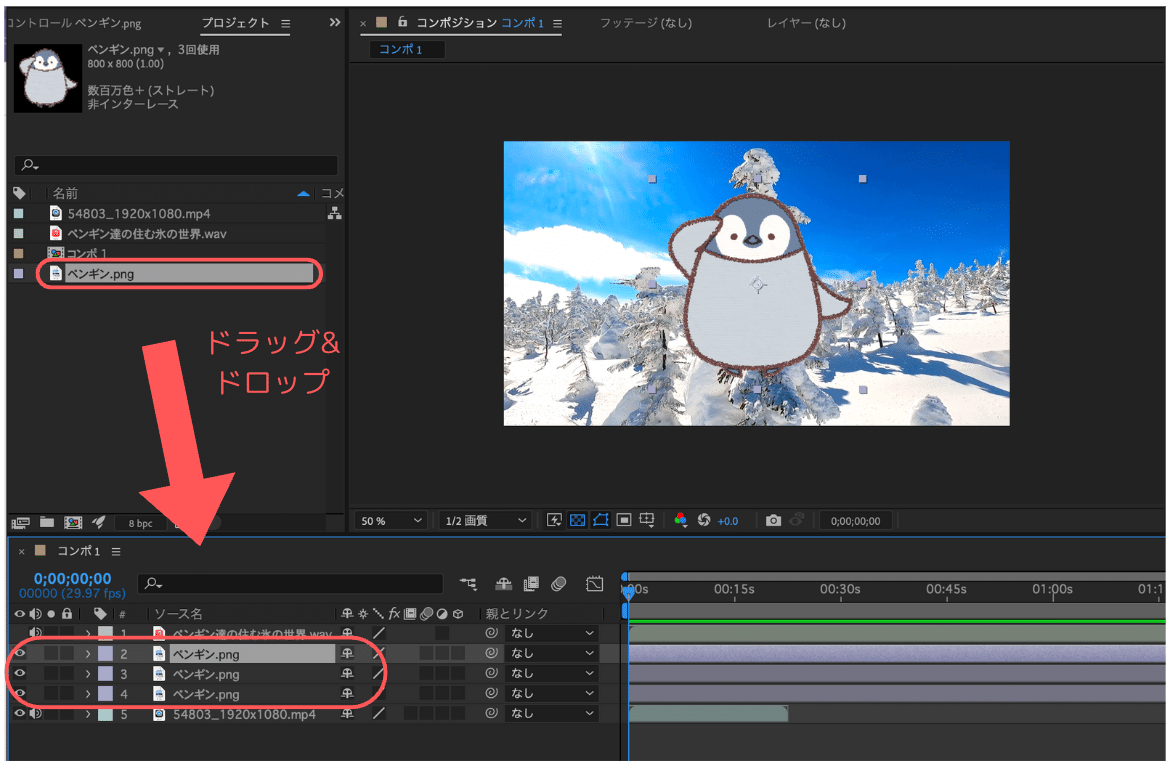Viewport: 1170px width, 772px height.
Task: Select 54803_1920x1080.mp4 in Project panel
Action: (139, 213)
